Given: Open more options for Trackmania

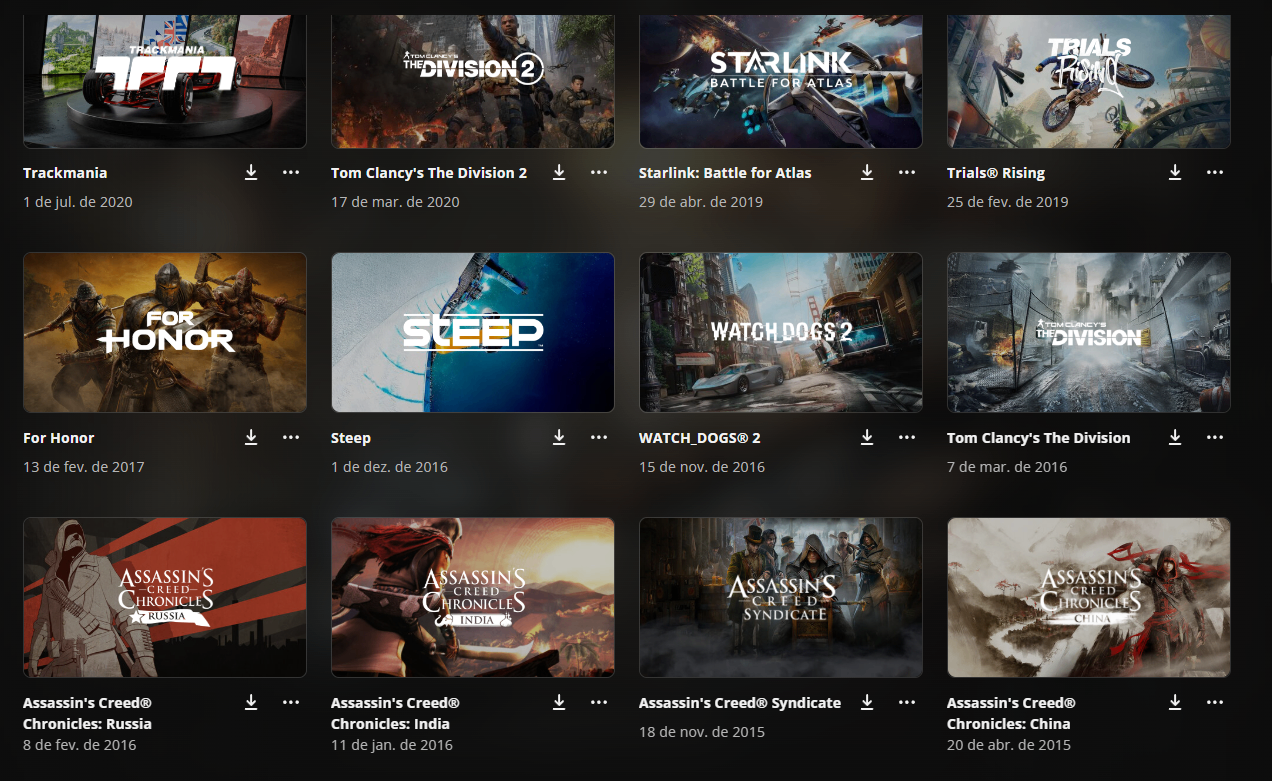Looking at the screenshot, I should [x=291, y=173].
